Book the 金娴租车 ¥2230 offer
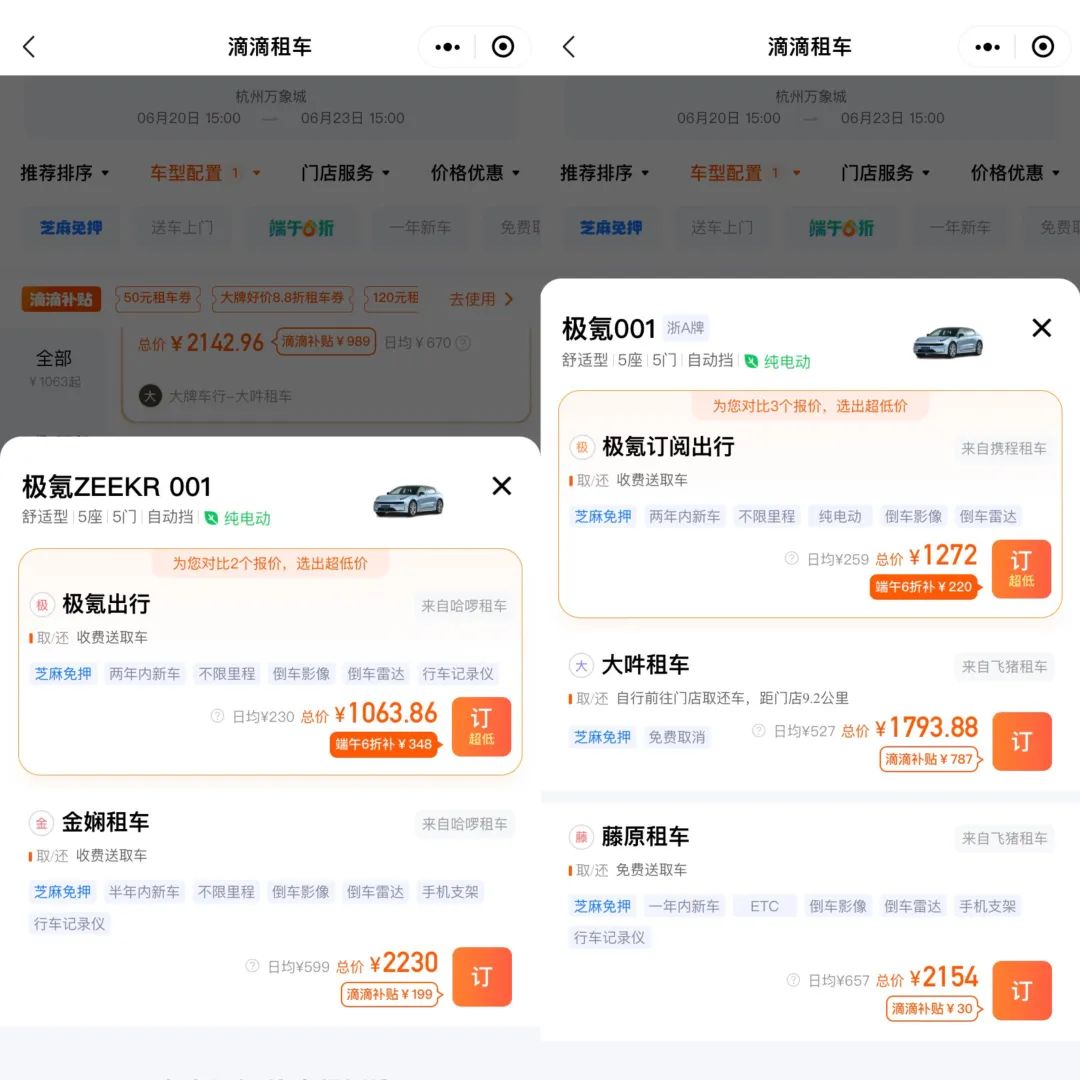This screenshot has width=1080, height=1080. [x=482, y=977]
